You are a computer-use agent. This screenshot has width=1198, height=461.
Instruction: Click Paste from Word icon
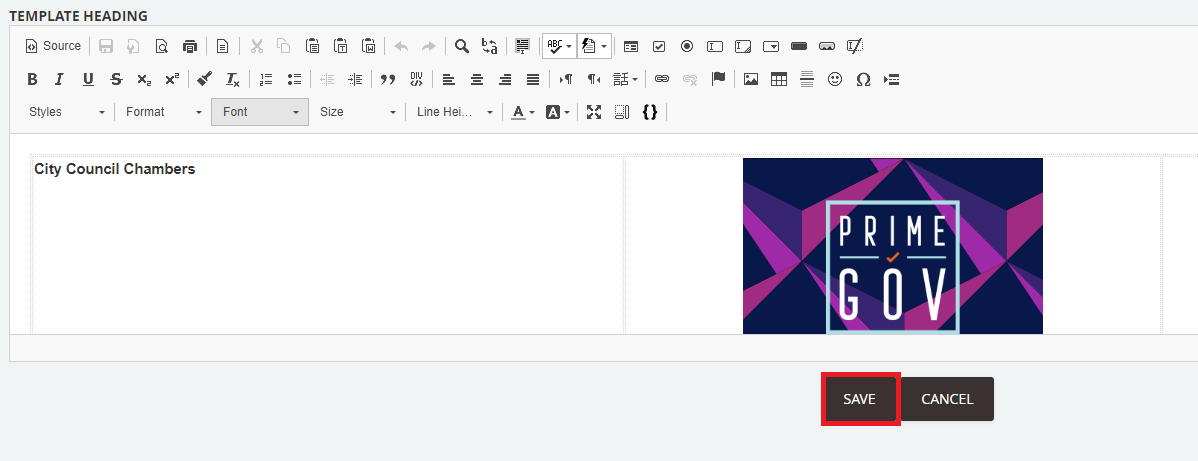[369, 46]
